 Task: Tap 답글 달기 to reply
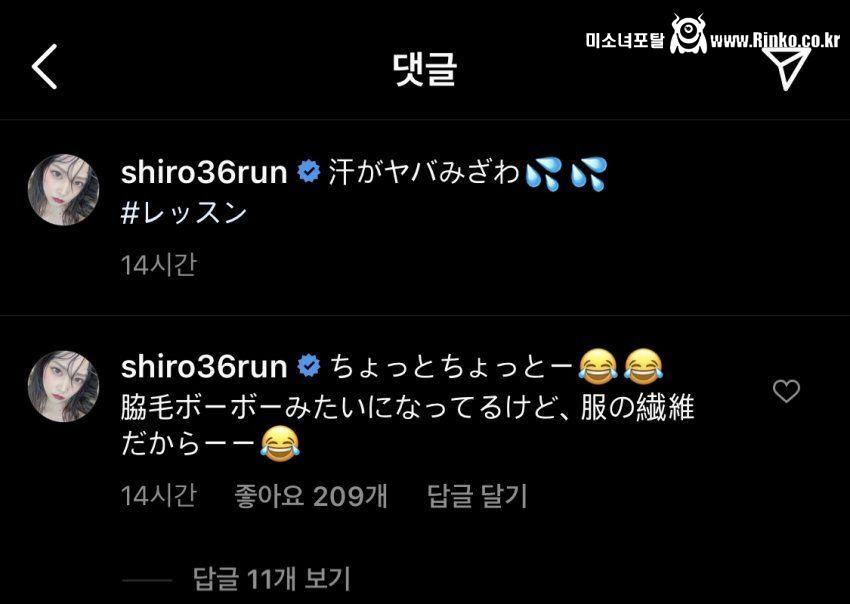(477, 496)
